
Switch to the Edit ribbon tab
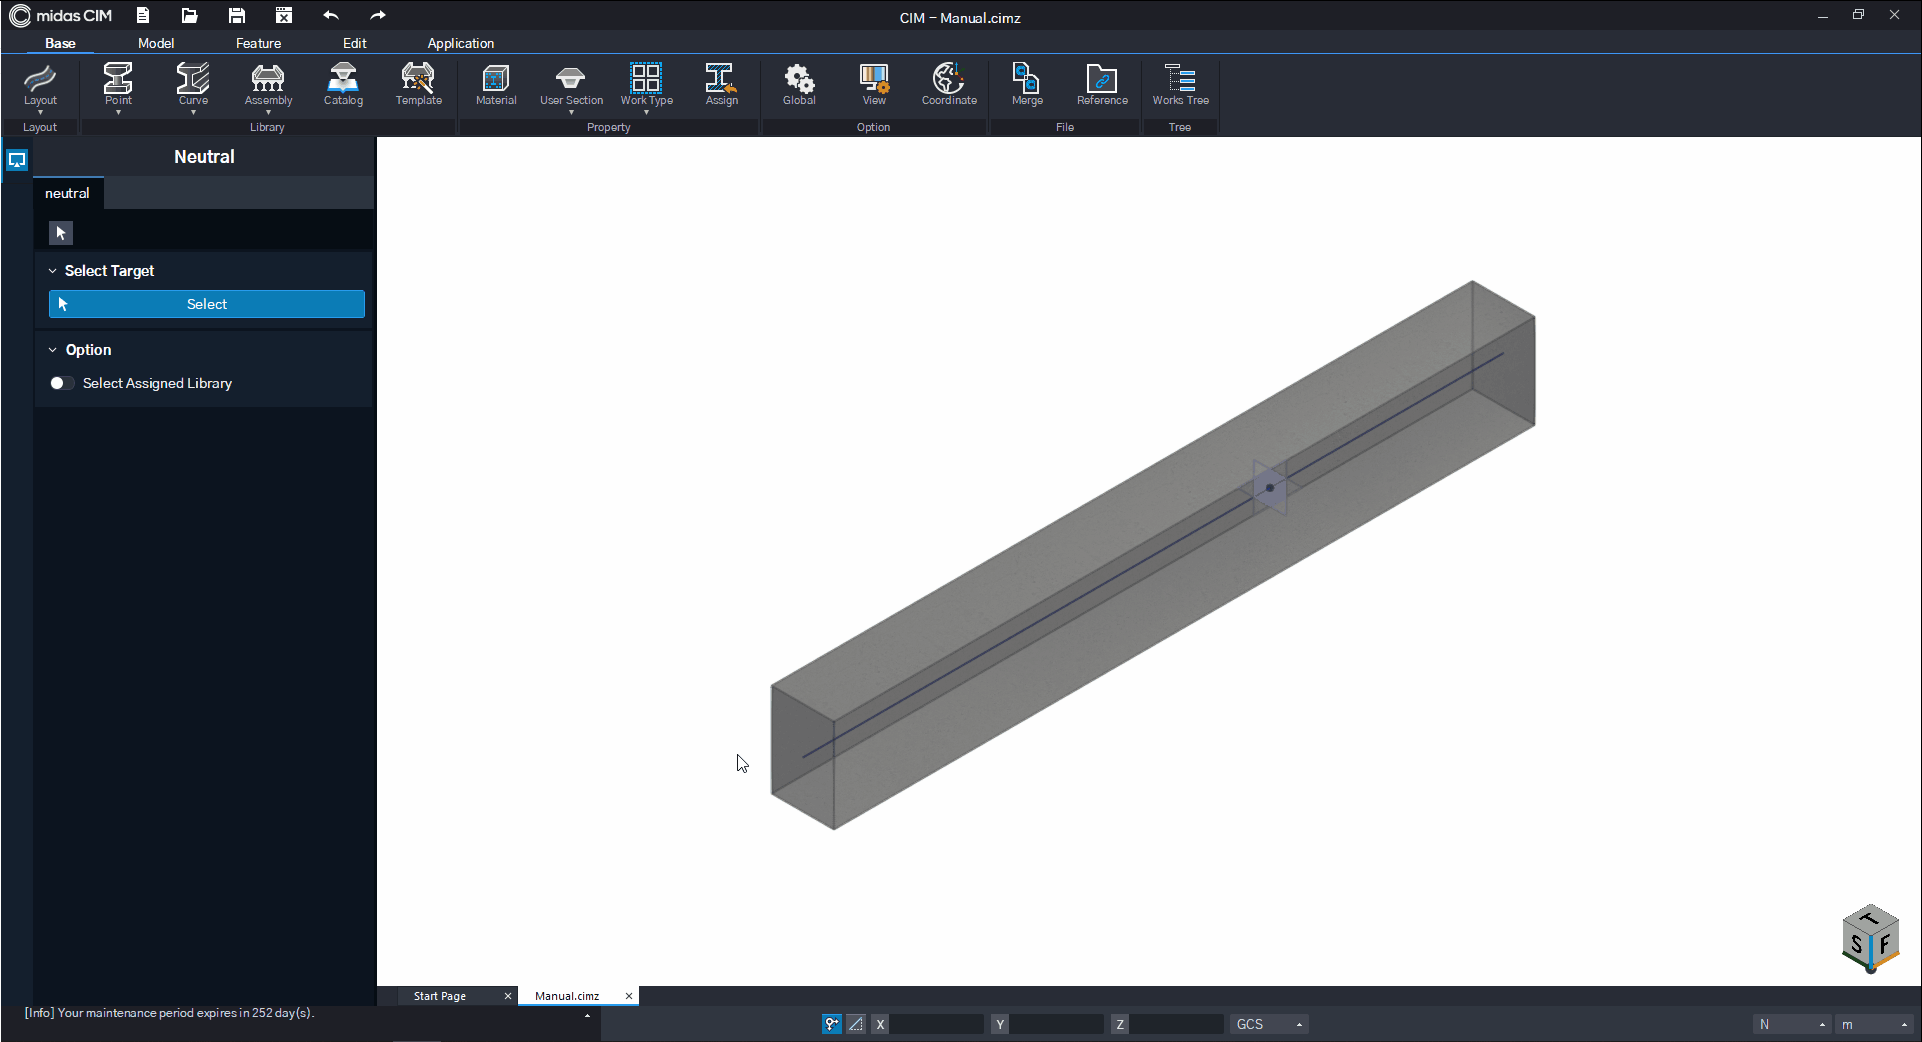(x=354, y=43)
